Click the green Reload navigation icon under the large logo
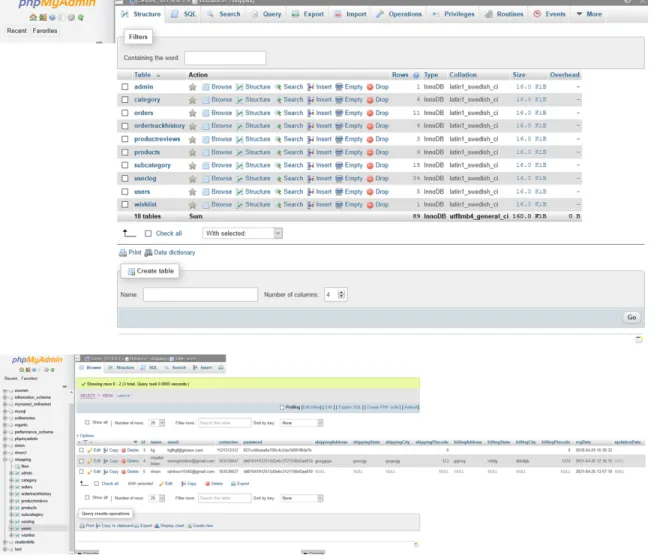 pos(80,18)
